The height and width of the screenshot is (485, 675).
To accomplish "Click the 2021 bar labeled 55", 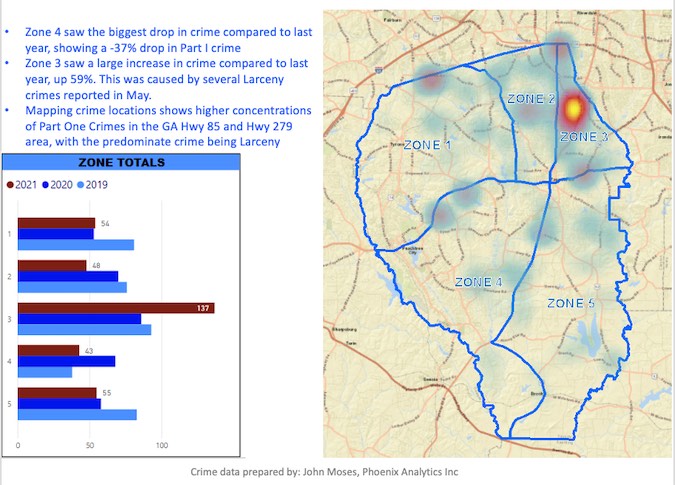I will click(x=57, y=393).
